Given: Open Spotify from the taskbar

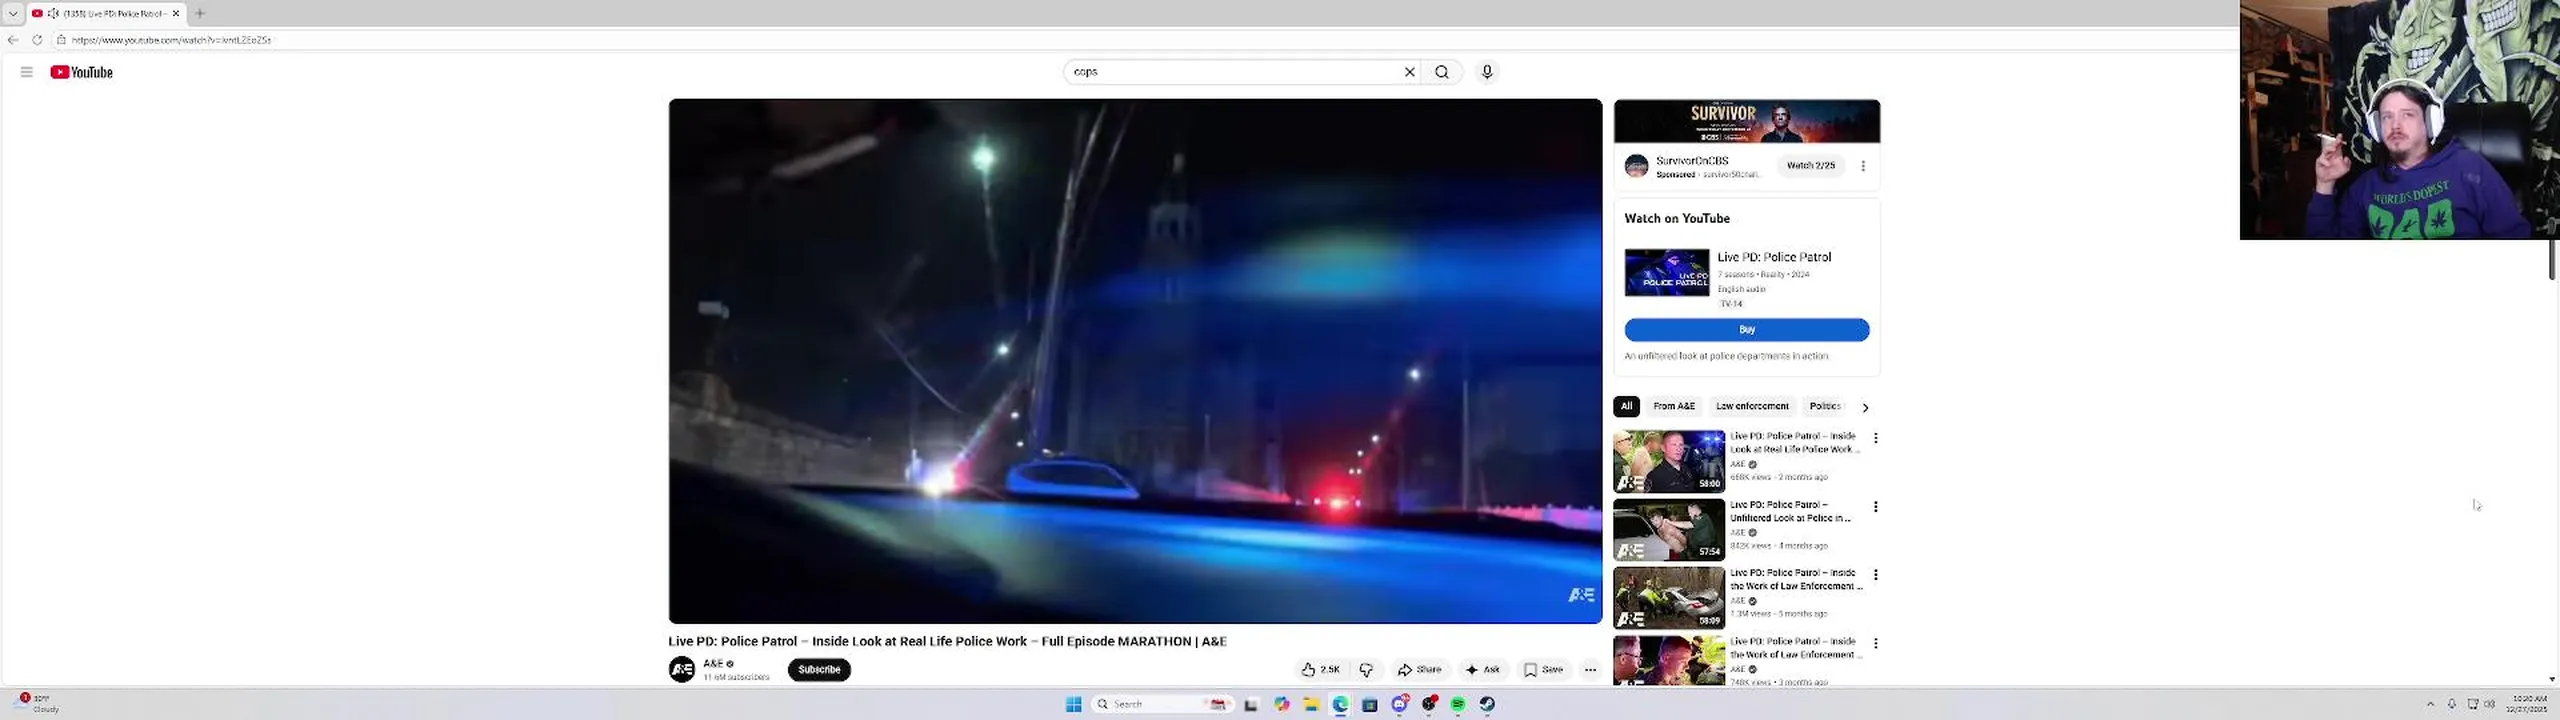Looking at the screenshot, I should [x=1458, y=704].
